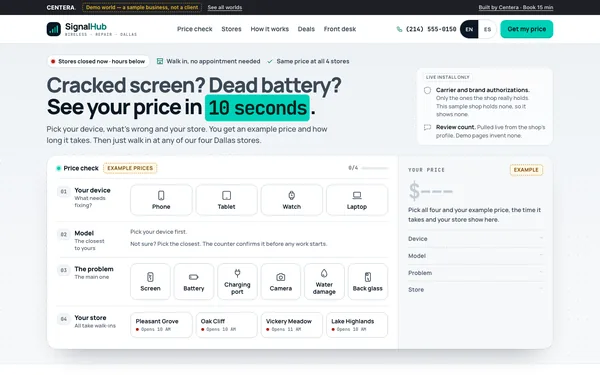Click the Model summary row
Screen dimensions: 600x375
coord(475,256)
